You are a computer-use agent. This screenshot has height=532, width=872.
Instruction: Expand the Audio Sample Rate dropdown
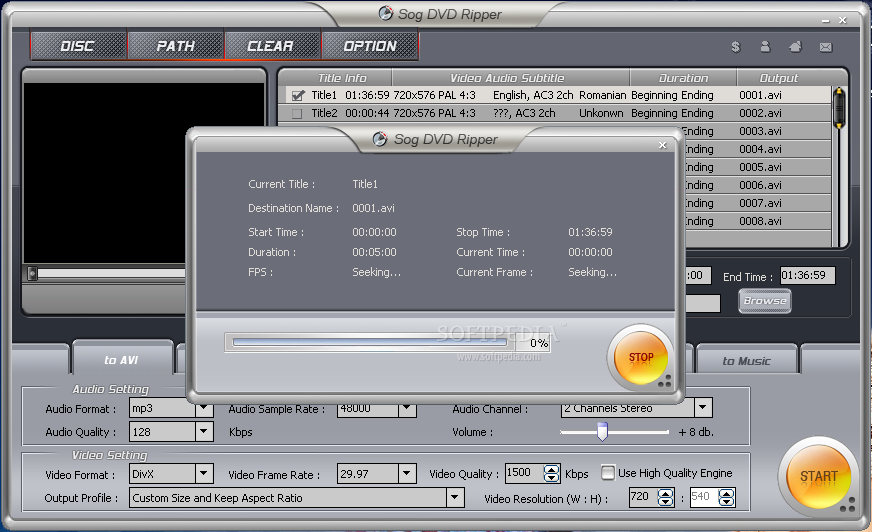click(x=407, y=409)
